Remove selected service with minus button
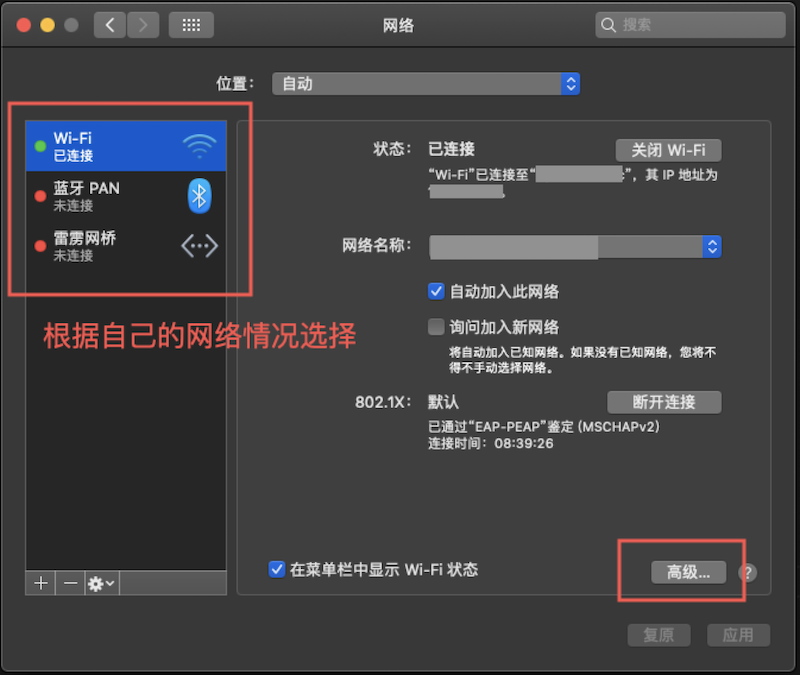The image size is (800, 675). click(70, 583)
